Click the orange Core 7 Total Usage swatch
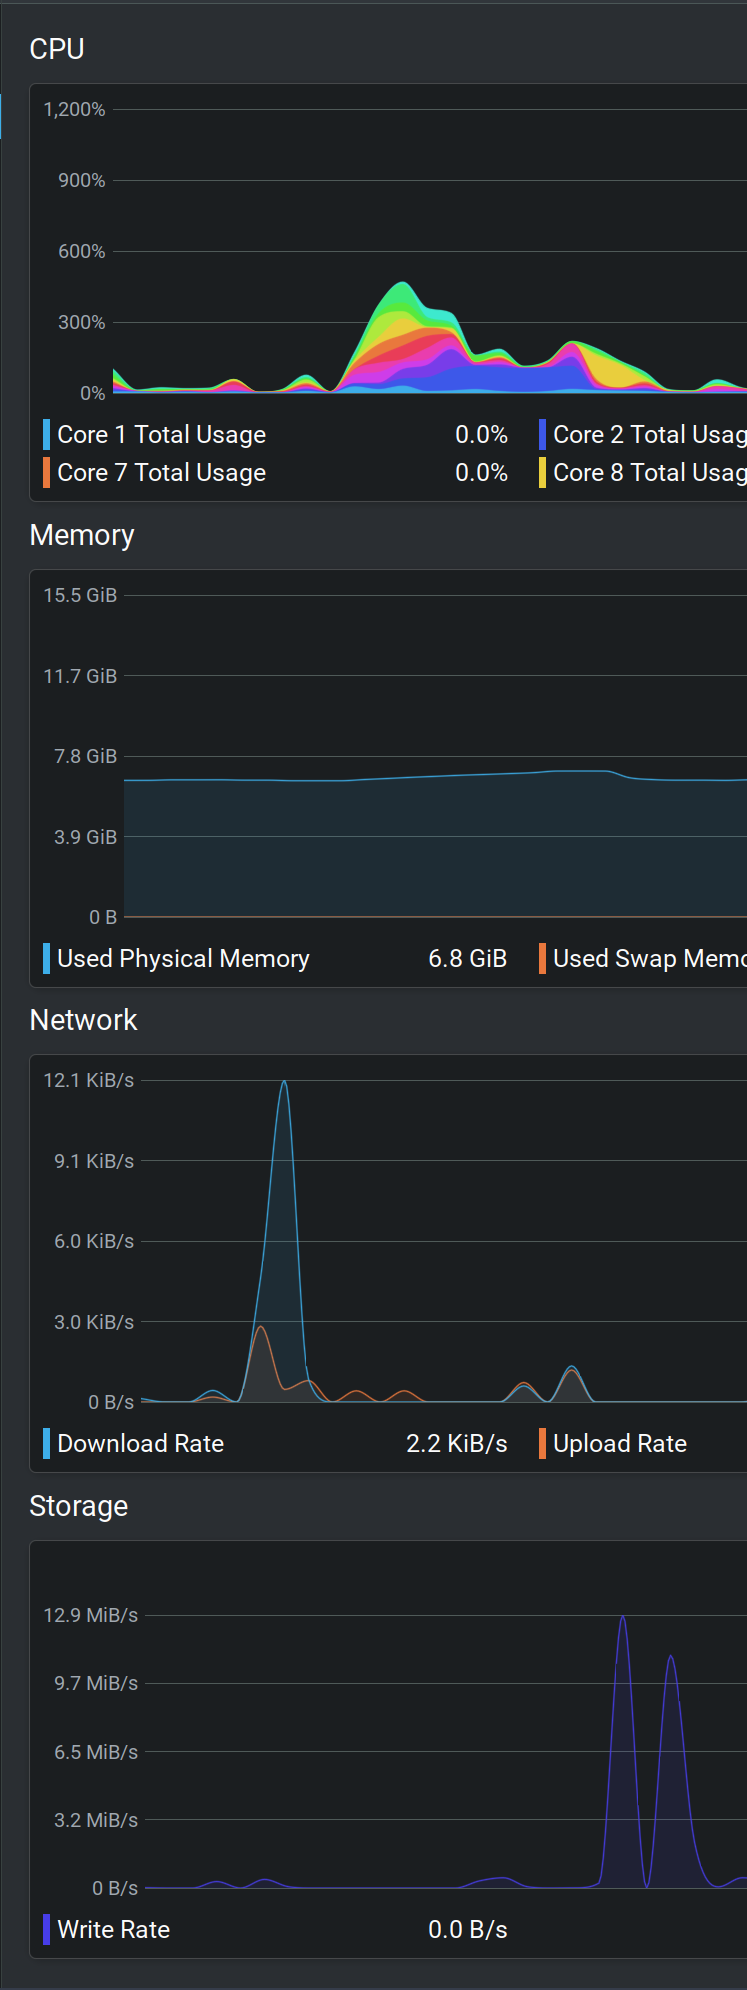Screen dimensions: 747x1990 47,473
